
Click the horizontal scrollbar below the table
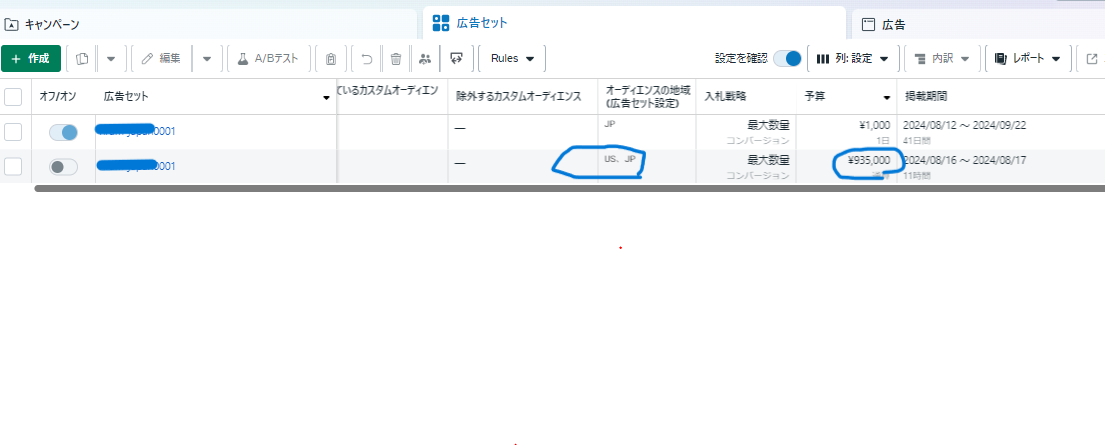coord(569,188)
